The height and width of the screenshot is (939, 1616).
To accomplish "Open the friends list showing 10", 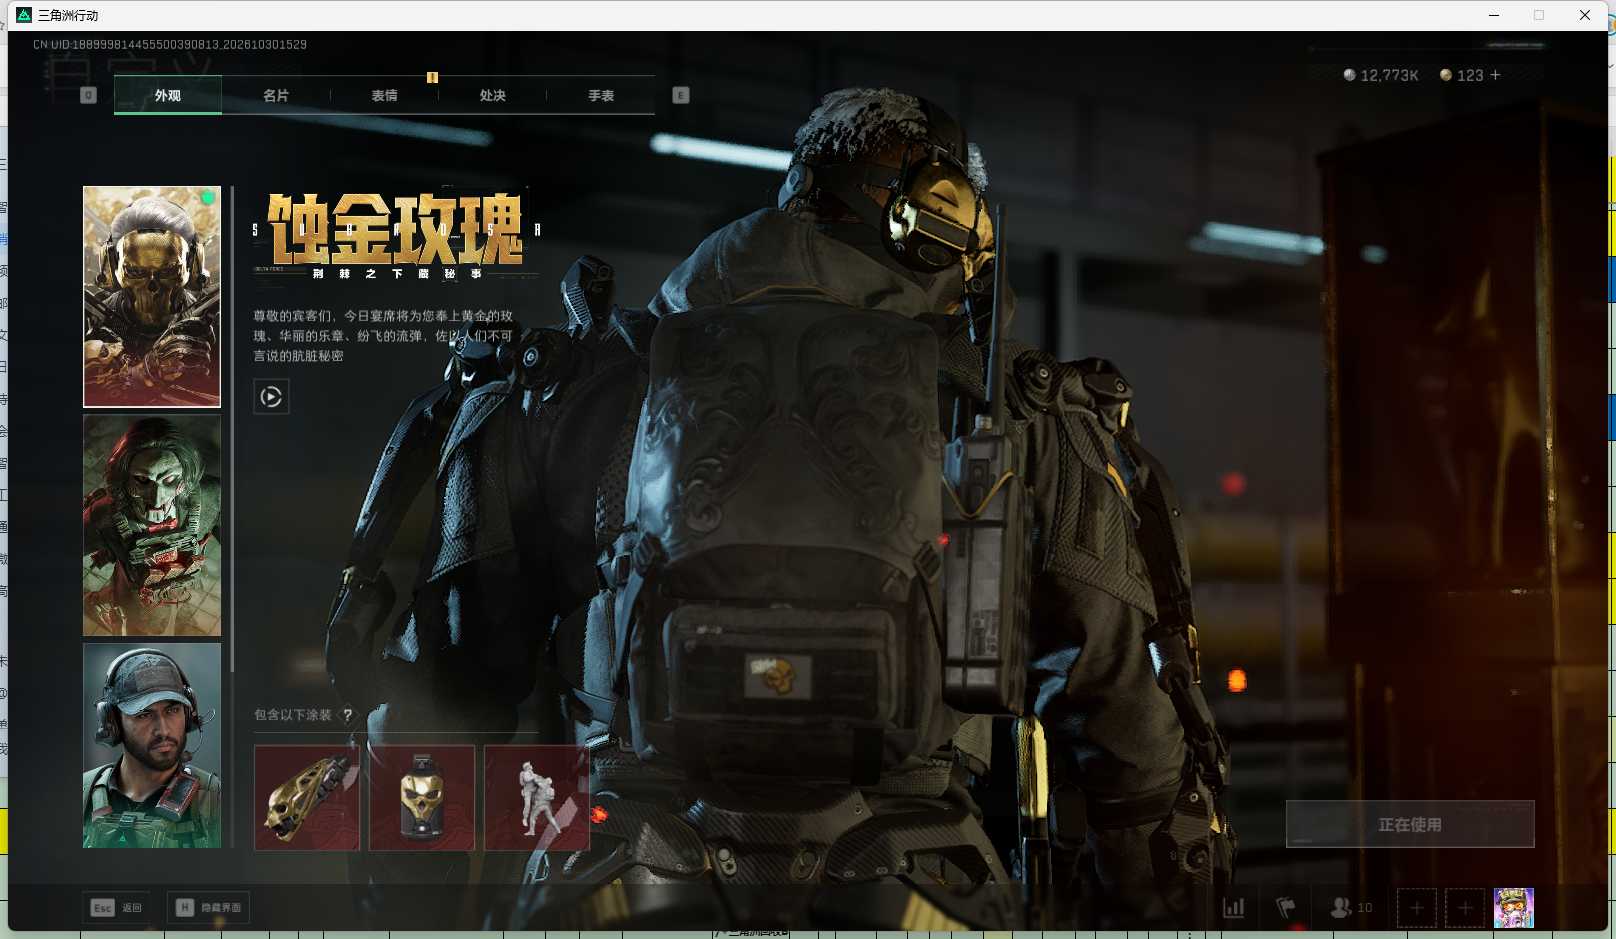I will pos(1351,908).
